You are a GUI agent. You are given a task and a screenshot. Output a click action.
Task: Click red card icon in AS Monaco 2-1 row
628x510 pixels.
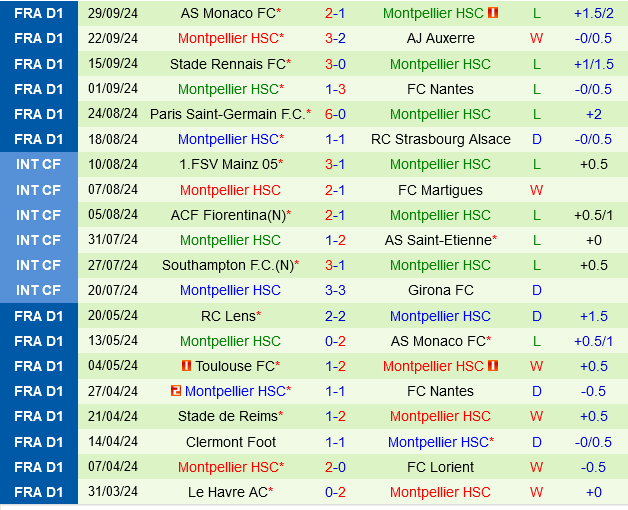[493, 13]
